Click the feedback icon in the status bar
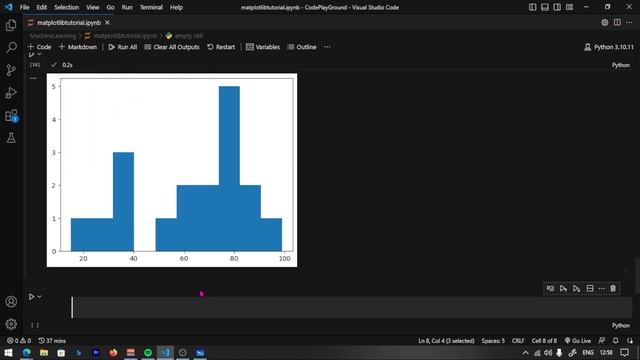640x360 pixels. coord(602,340)
